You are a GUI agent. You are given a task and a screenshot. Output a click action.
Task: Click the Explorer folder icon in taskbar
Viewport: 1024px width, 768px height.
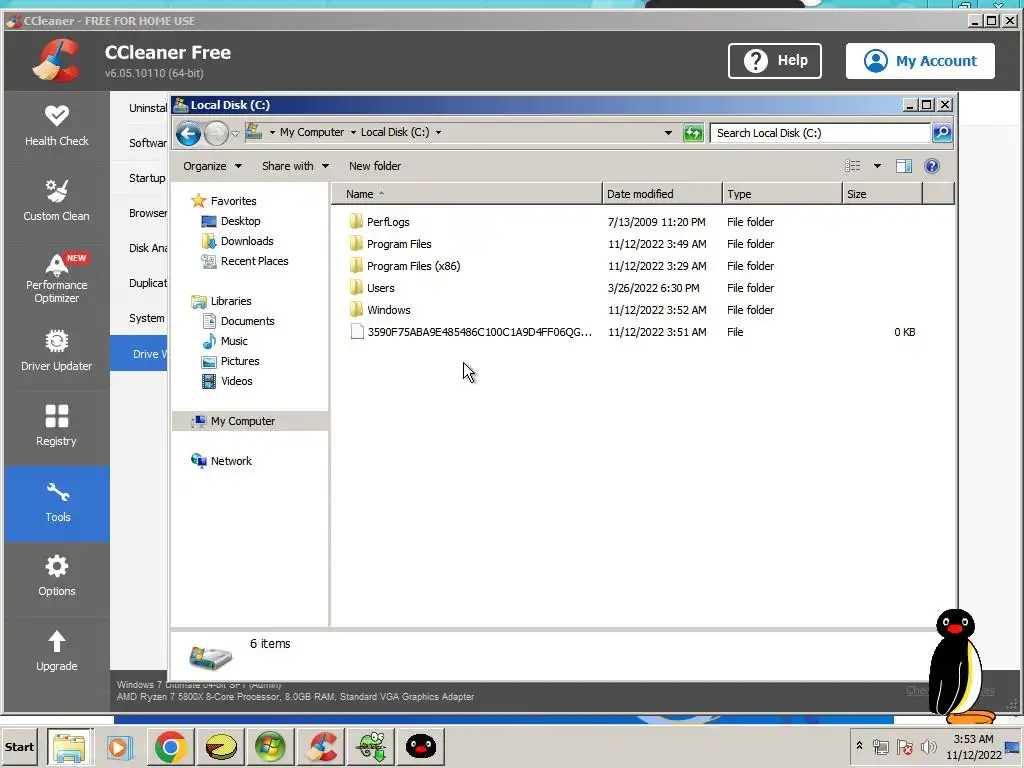pyautogui.click(x=70, y=746)
